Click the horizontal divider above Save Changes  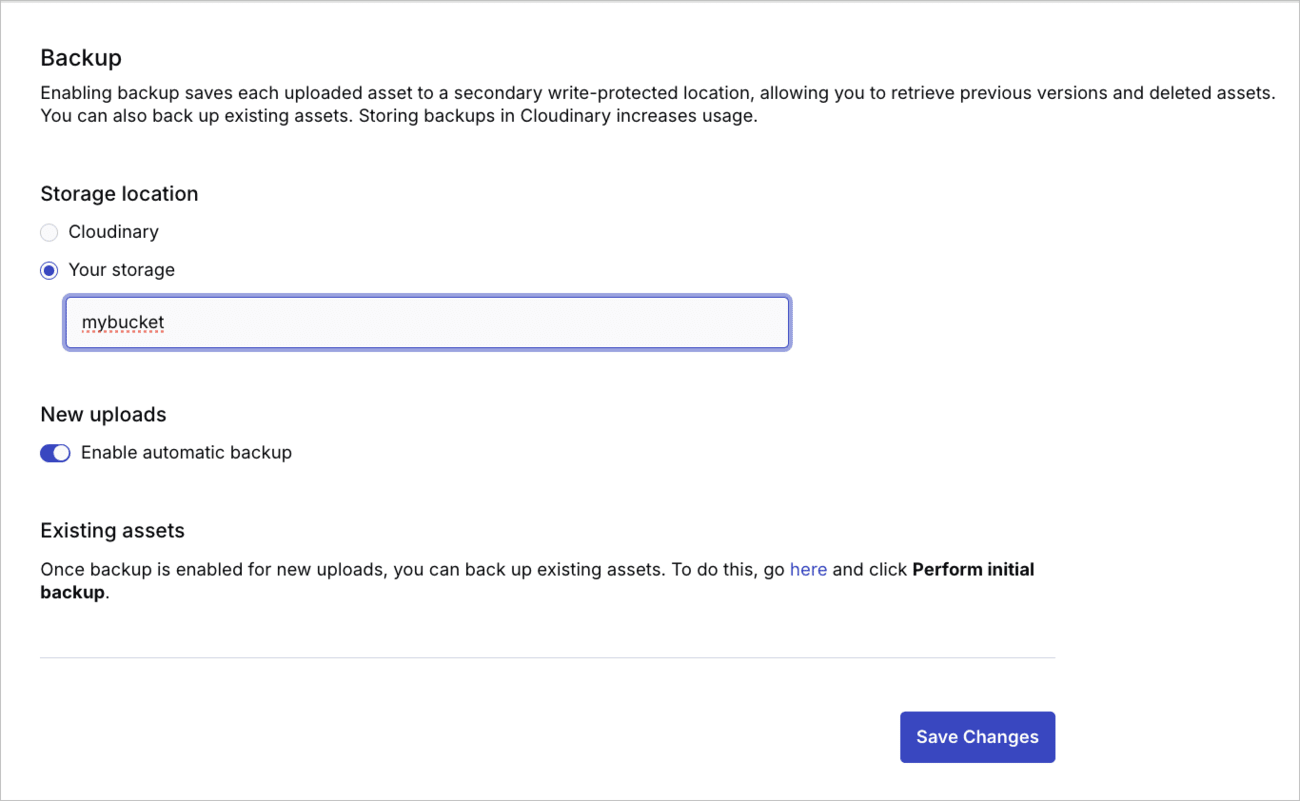point(547,658)
